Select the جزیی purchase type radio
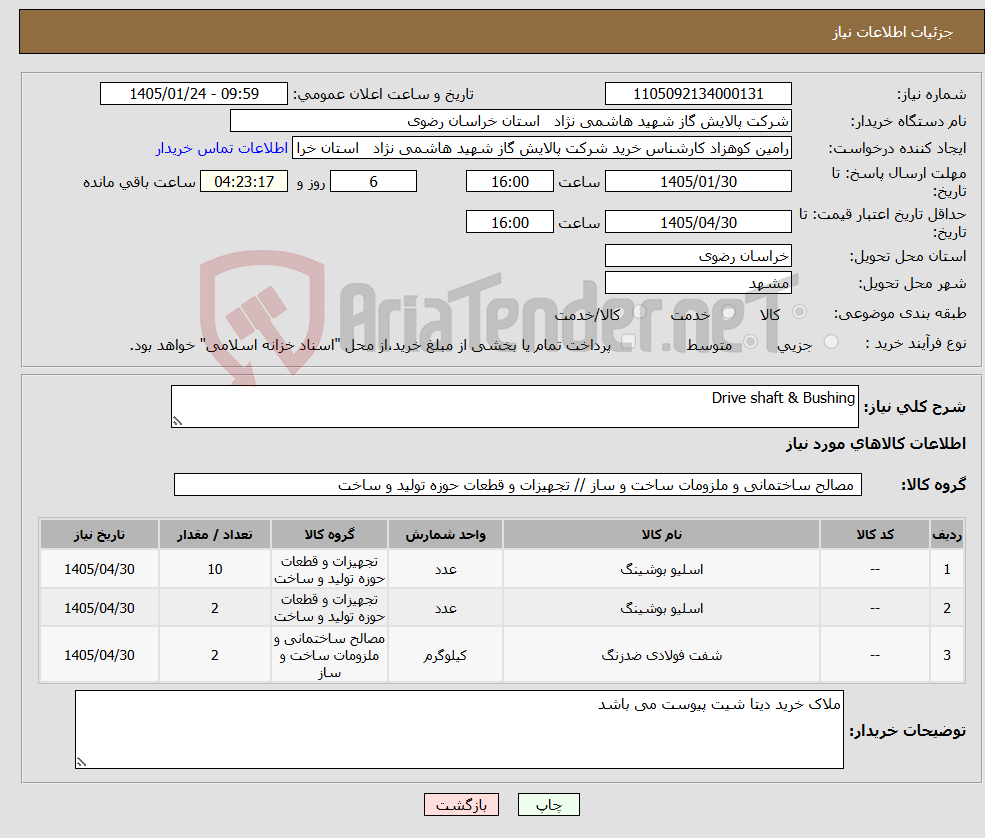 831,342
